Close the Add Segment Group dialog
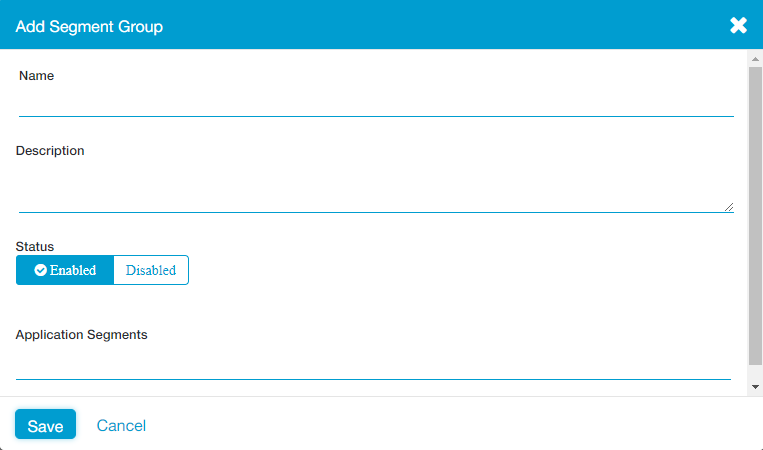Image resolution: width=763 pixels, height=450 pixels. [738, 25]
